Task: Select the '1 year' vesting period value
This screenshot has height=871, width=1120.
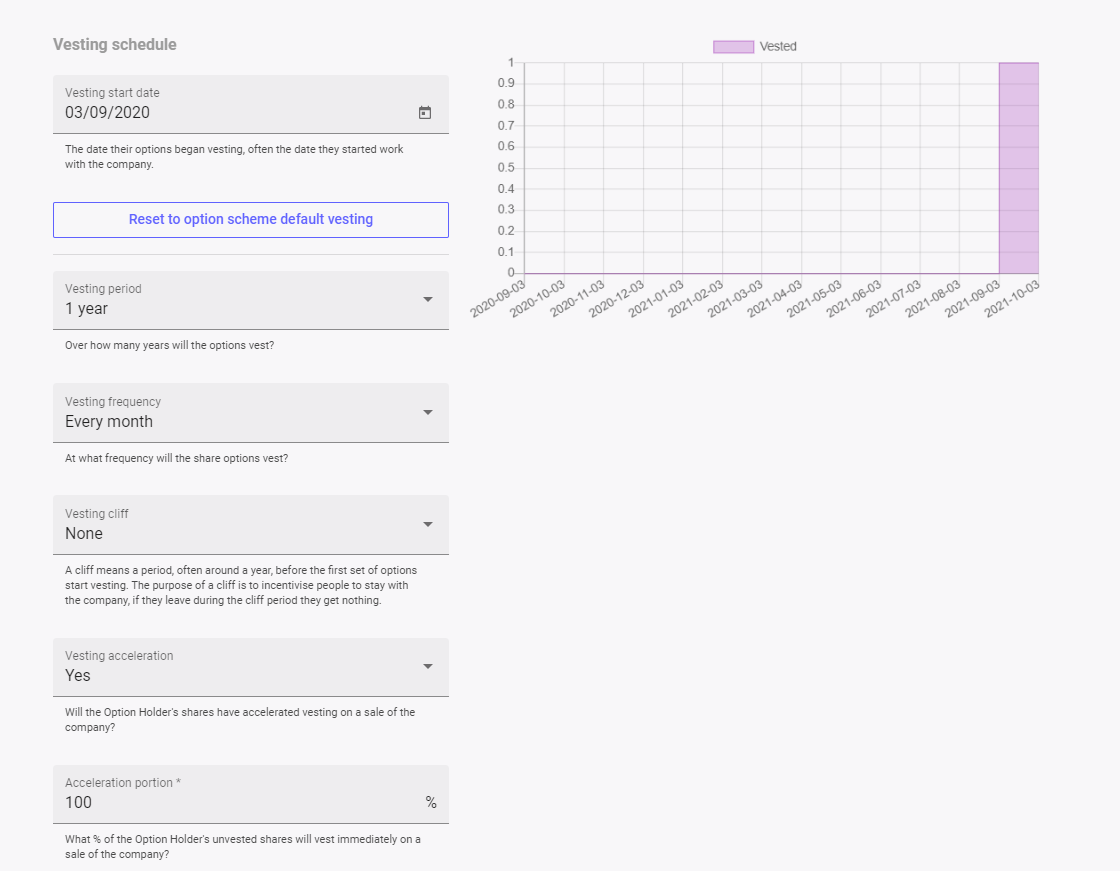Action: (x=87, y=309)
